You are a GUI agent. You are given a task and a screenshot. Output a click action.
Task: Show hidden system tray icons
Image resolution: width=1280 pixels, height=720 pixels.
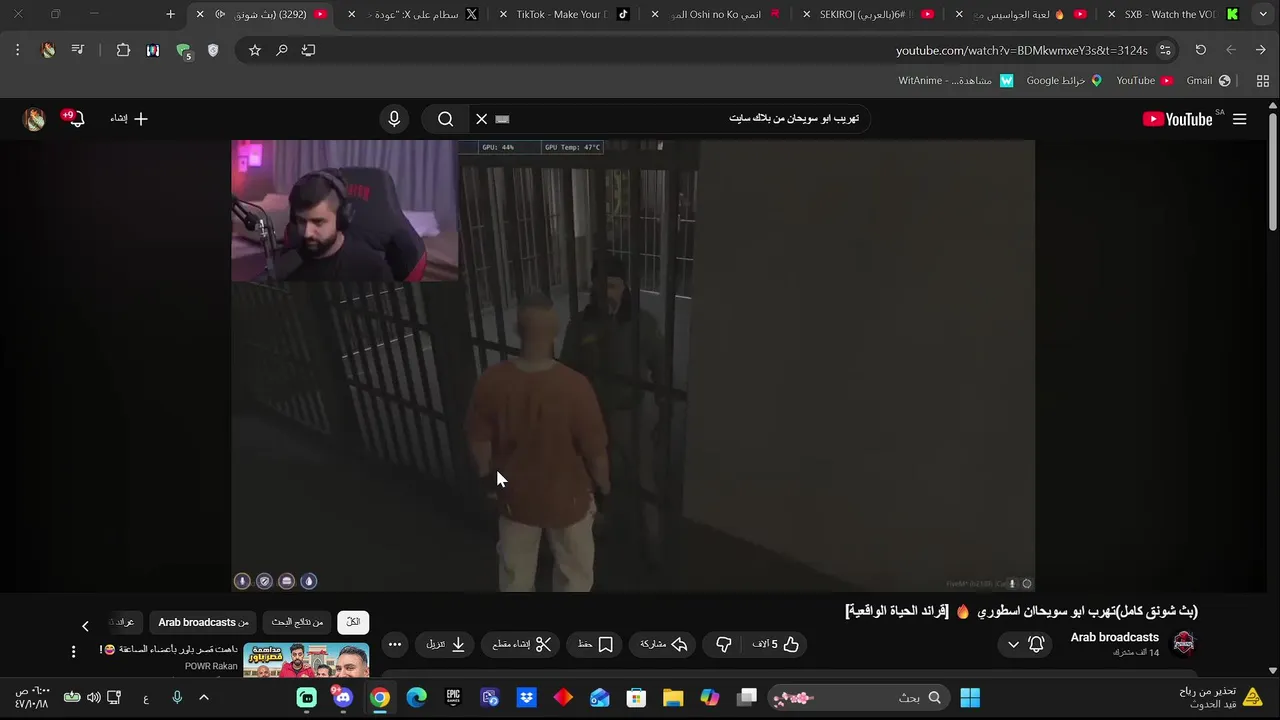(x=204, y=698)
